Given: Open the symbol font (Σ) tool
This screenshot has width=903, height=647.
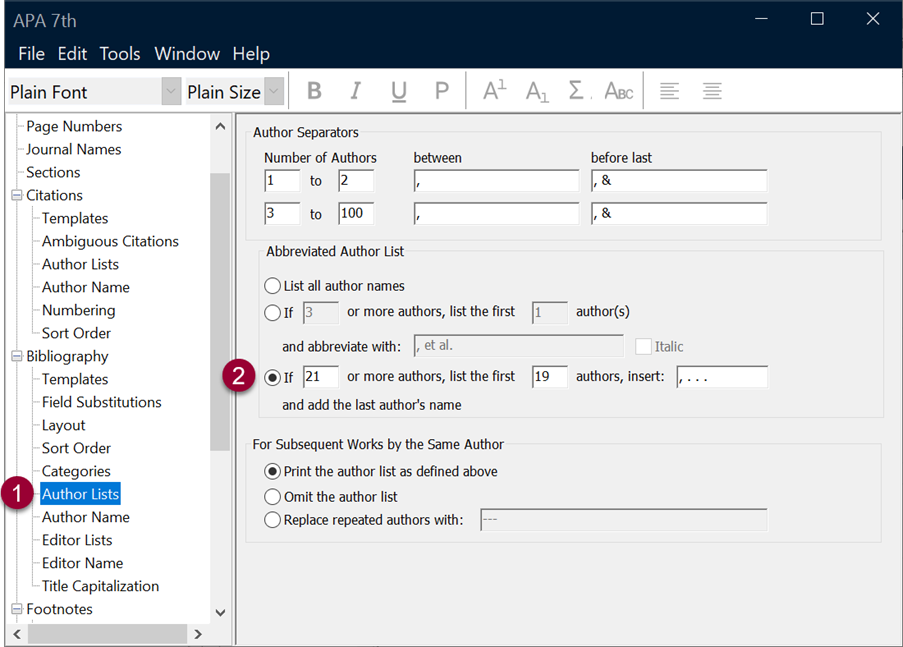Looking at the screenshot, I should [x=576, y=90].
